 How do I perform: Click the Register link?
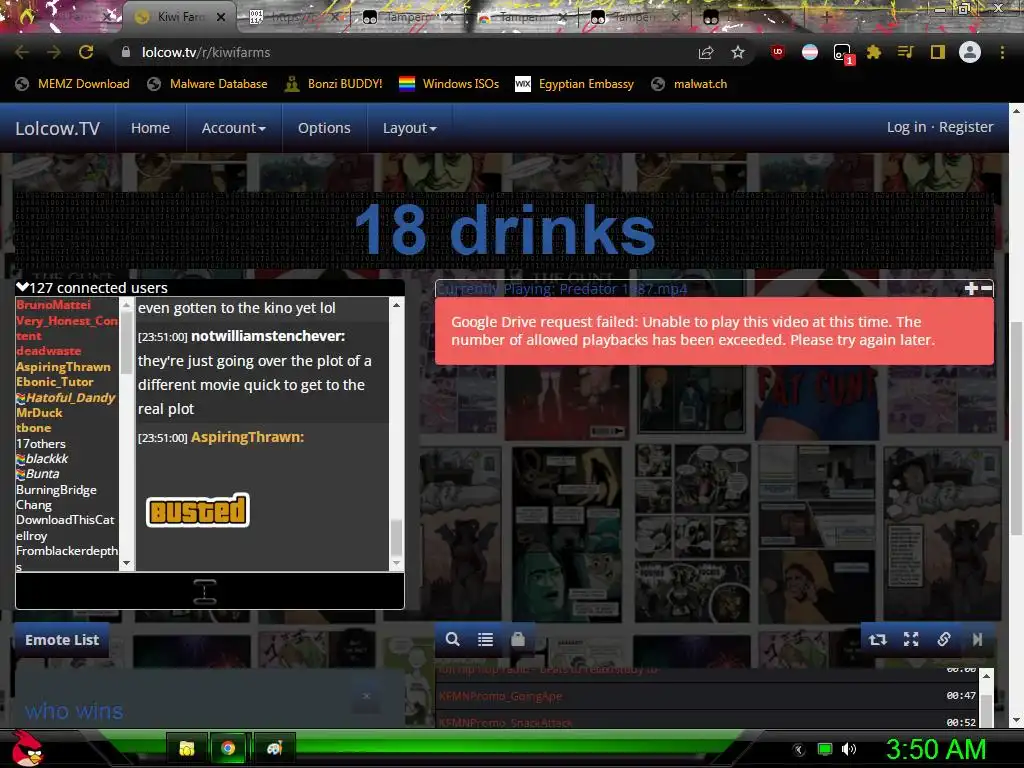tap(966, 127)
